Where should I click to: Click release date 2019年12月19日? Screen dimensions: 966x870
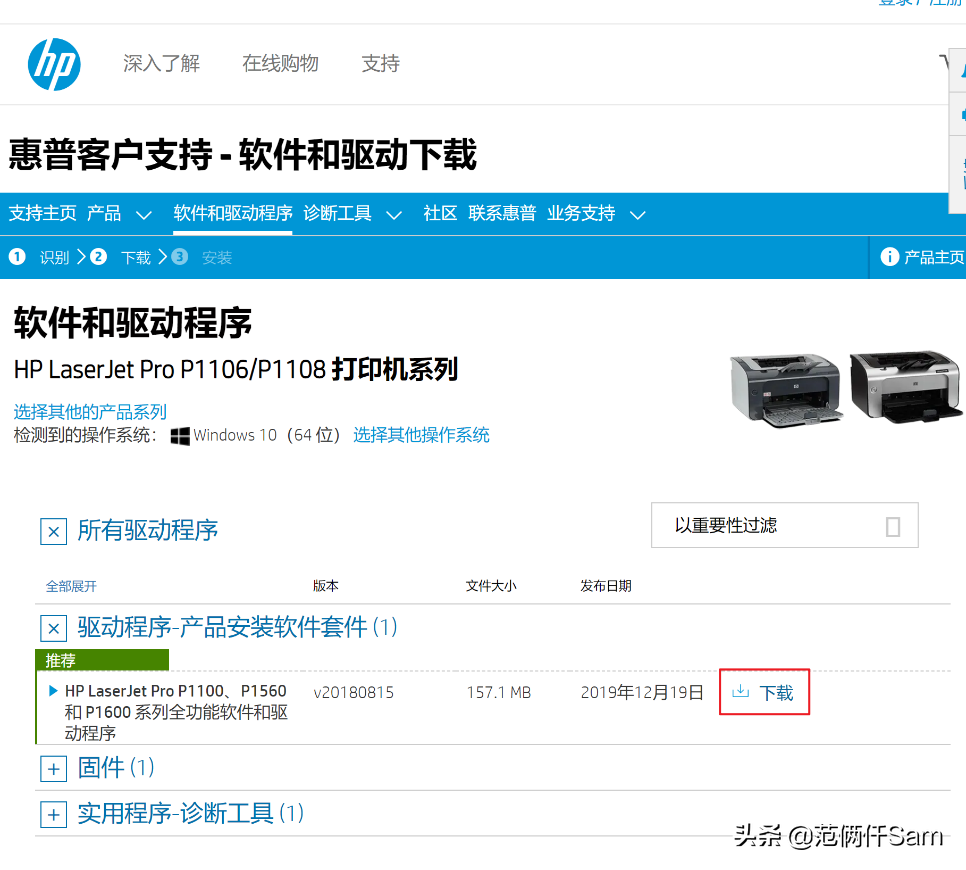pos(642,693)
